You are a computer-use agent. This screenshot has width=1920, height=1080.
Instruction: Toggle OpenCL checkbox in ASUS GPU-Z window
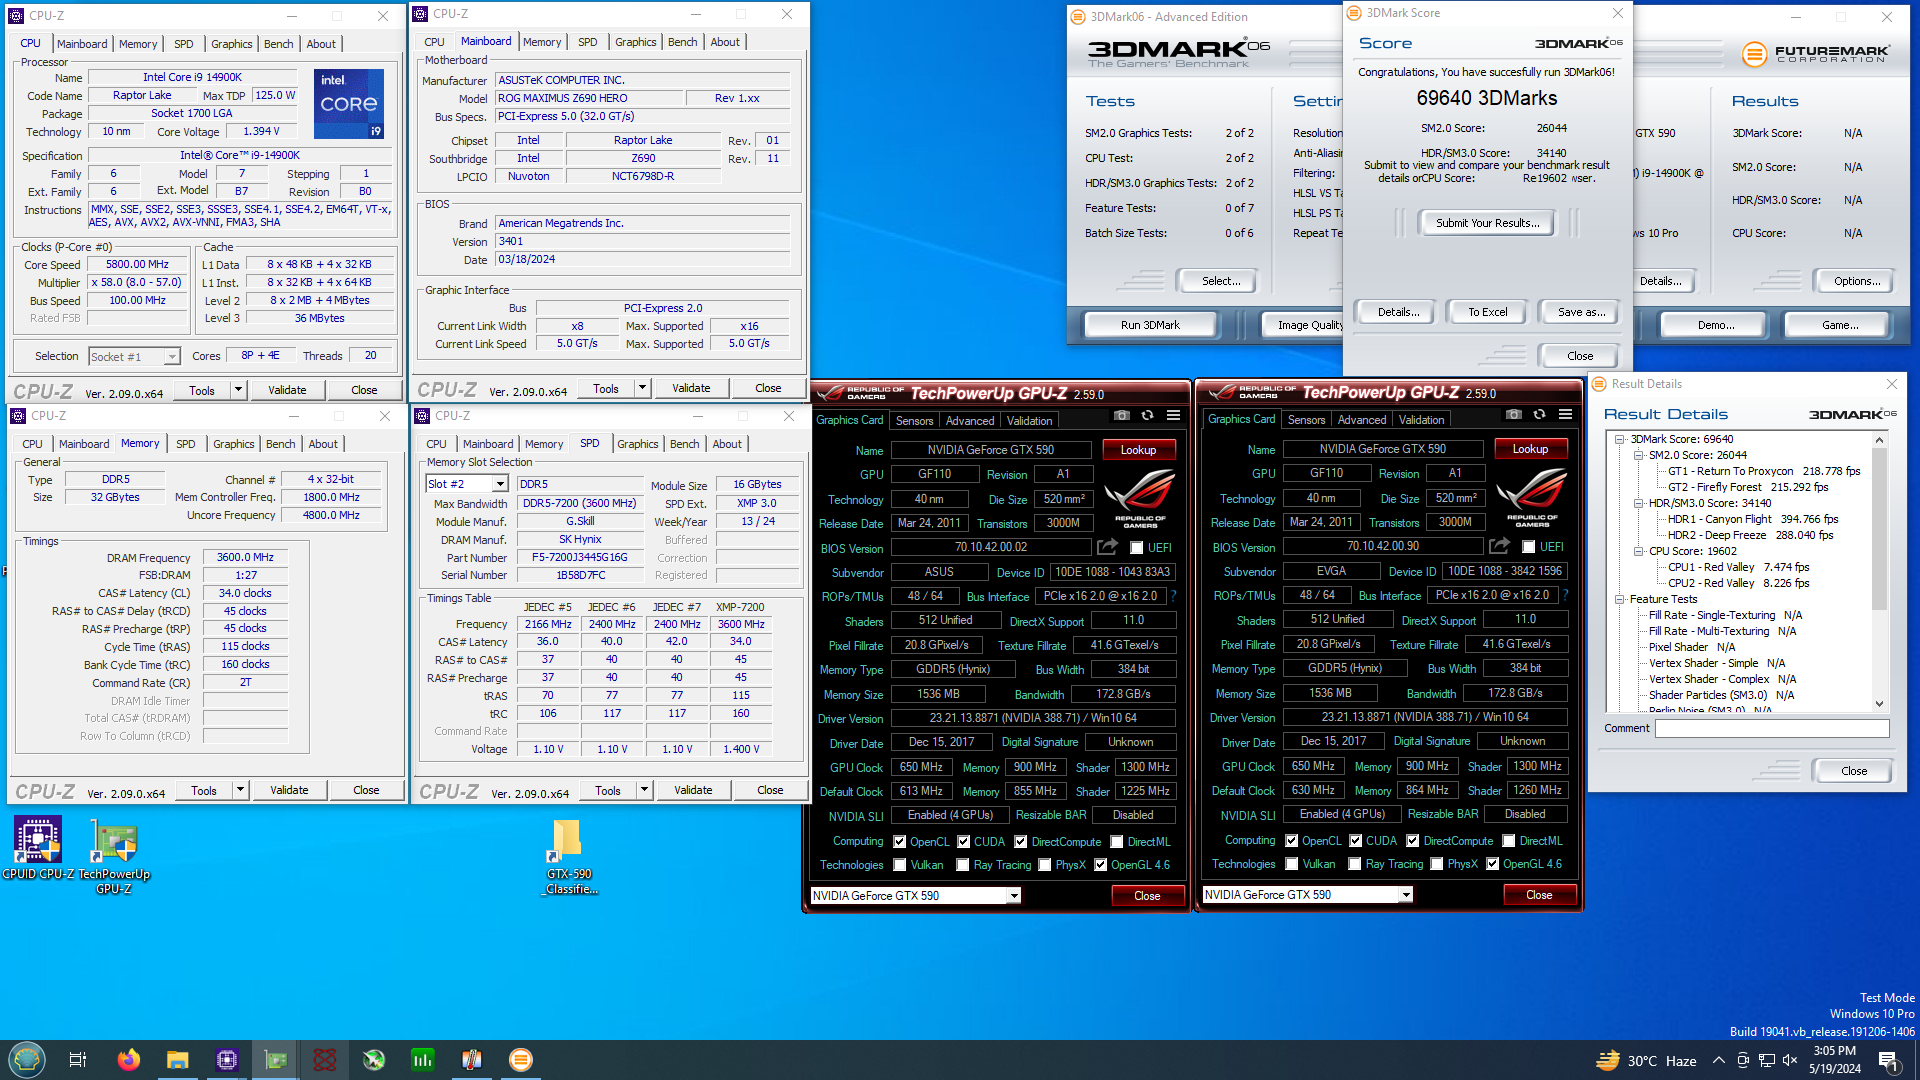click(x=900, y=842)
